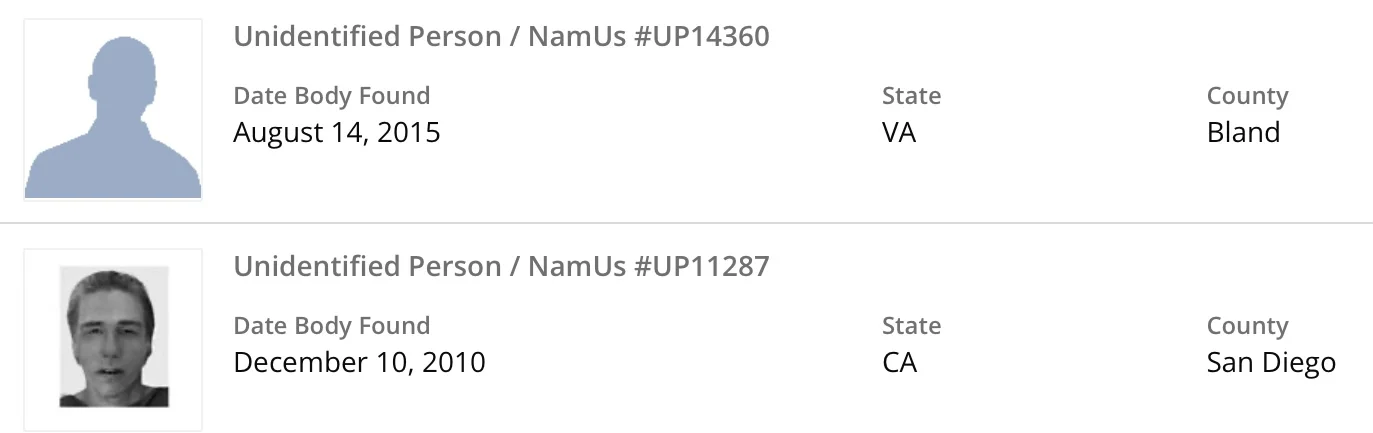Select the August 14, 2015 date

click(x=337, y=132)
